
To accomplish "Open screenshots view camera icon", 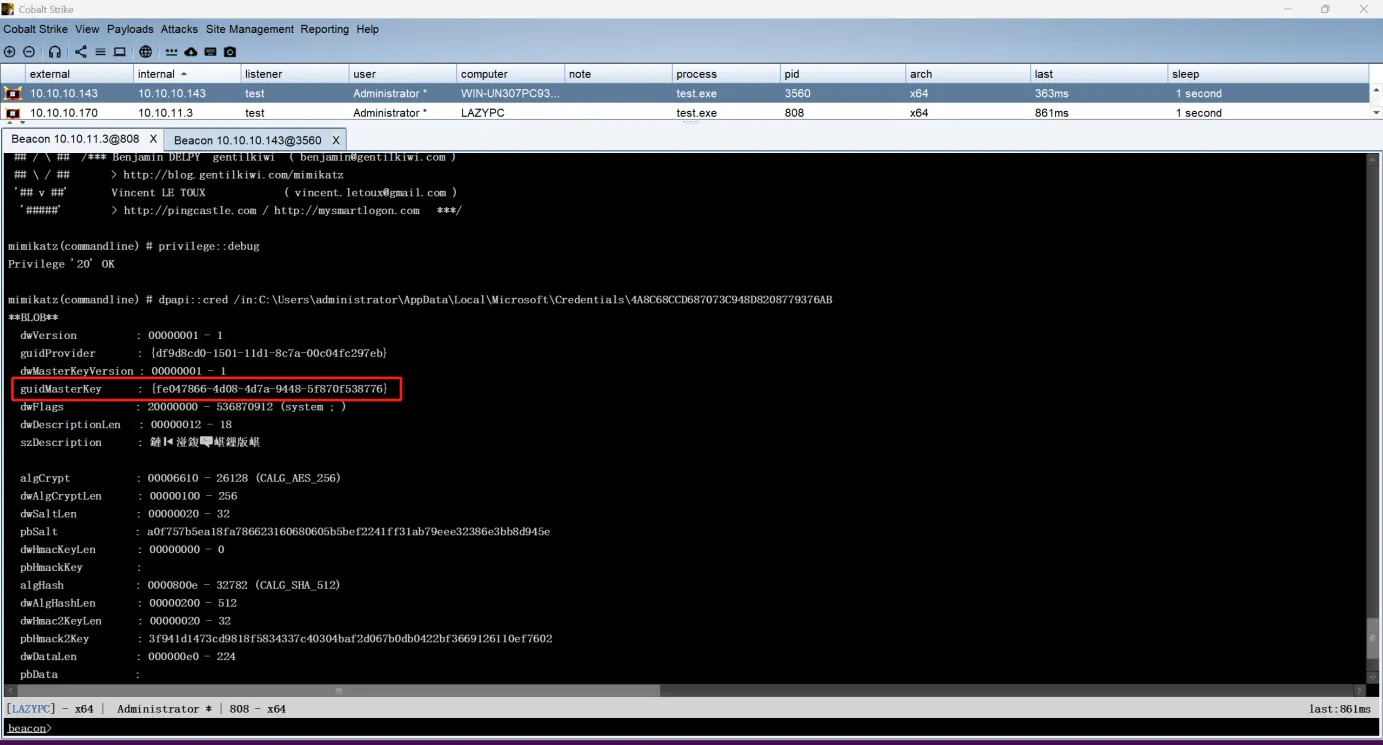I will coord(230,52).
